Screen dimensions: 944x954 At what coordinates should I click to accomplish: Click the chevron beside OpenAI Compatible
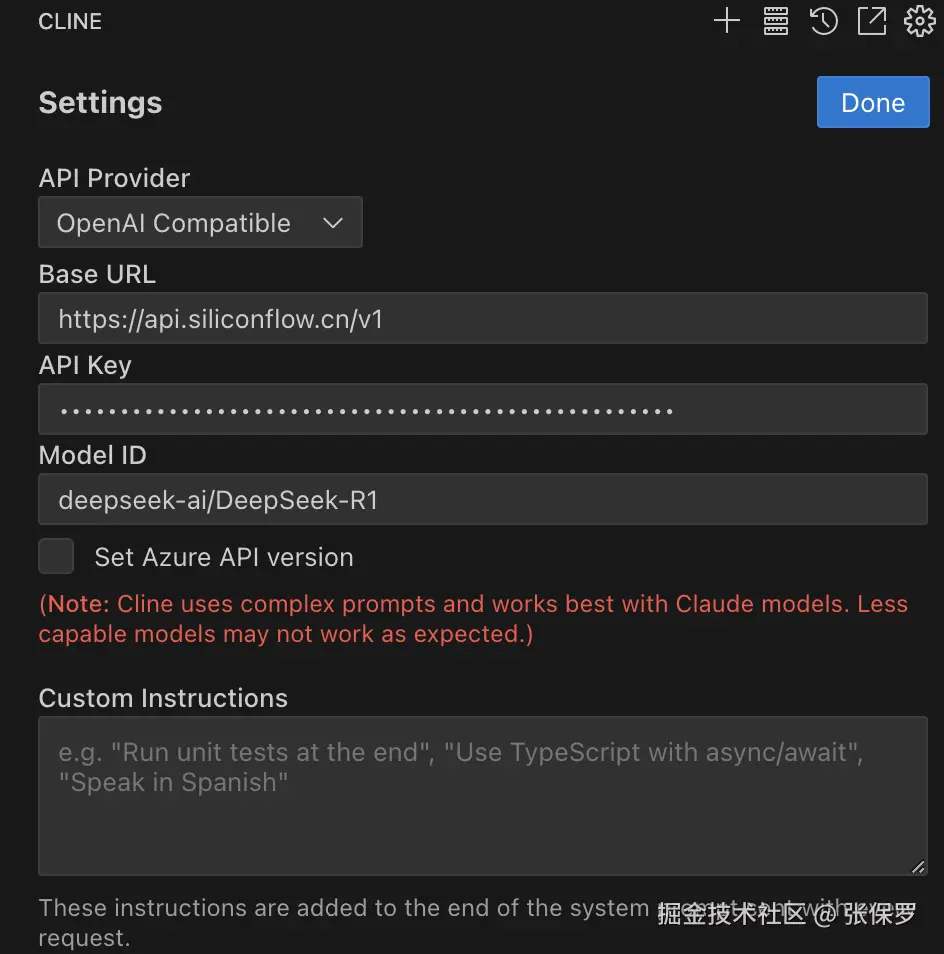coord(333,223)
